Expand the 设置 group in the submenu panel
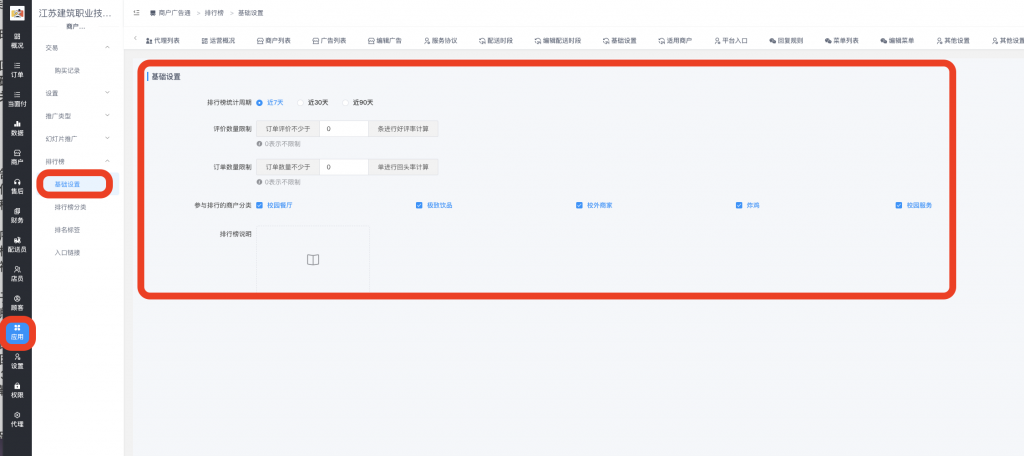 tap(78, 93)
